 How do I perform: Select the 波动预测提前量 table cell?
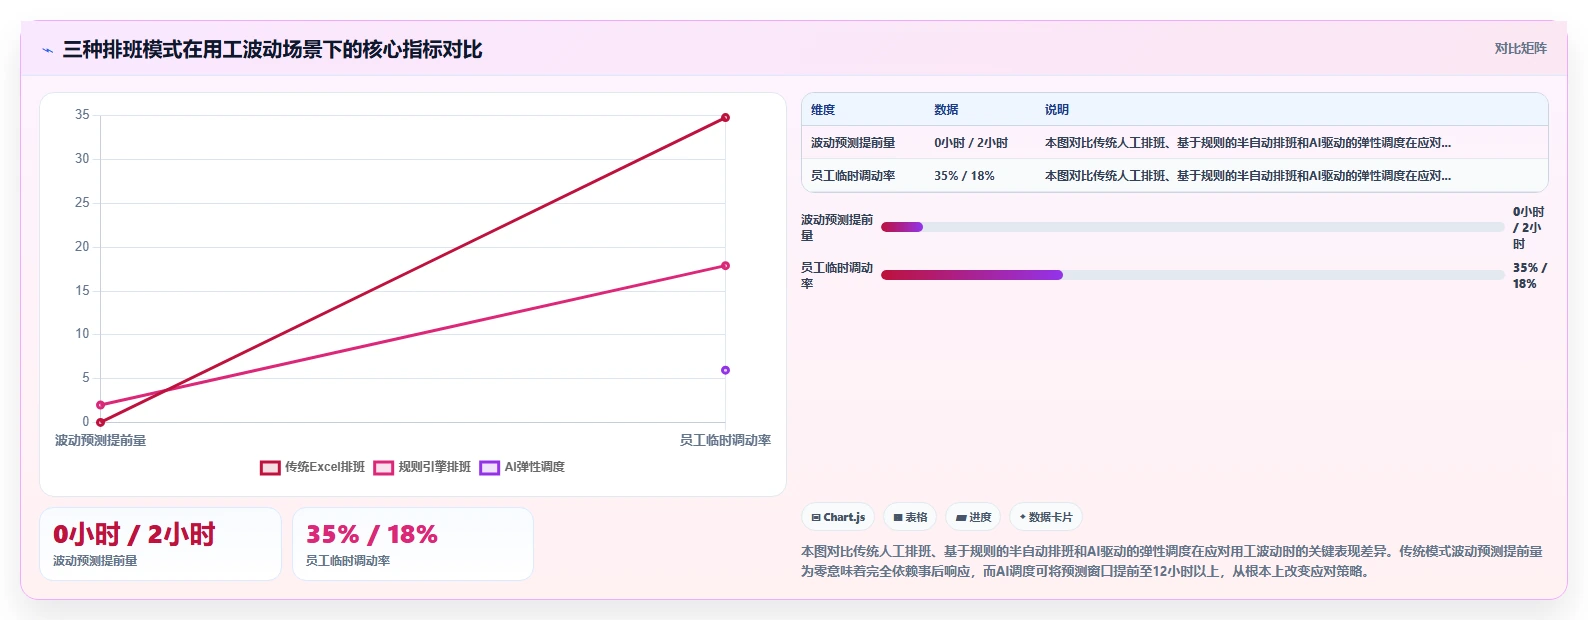(x=853, y=143)
